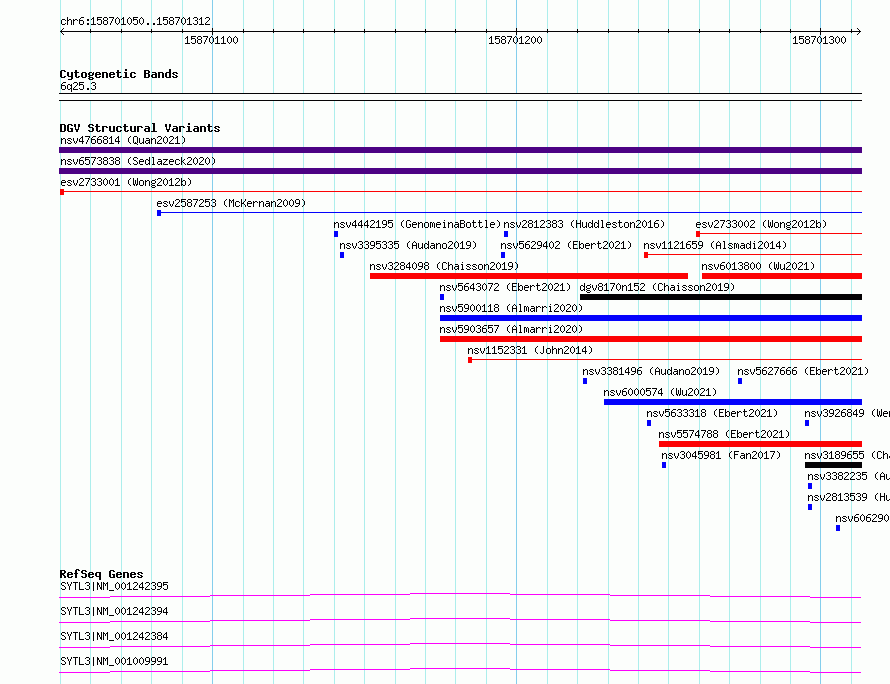Click the nsv6573838 (Sedlazeck2020) purple variant bar
This screenshot has width=890, height=684.
(460, 171)
